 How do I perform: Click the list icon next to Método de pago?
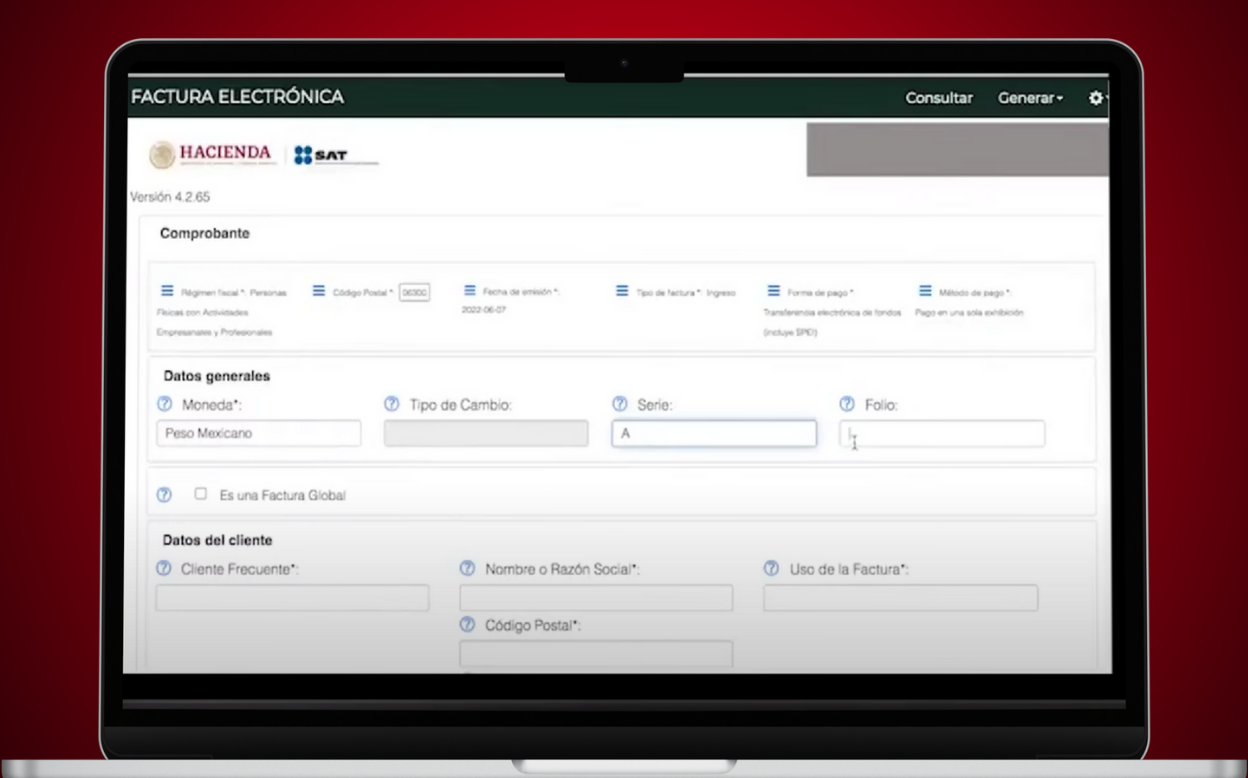(925, 291)
